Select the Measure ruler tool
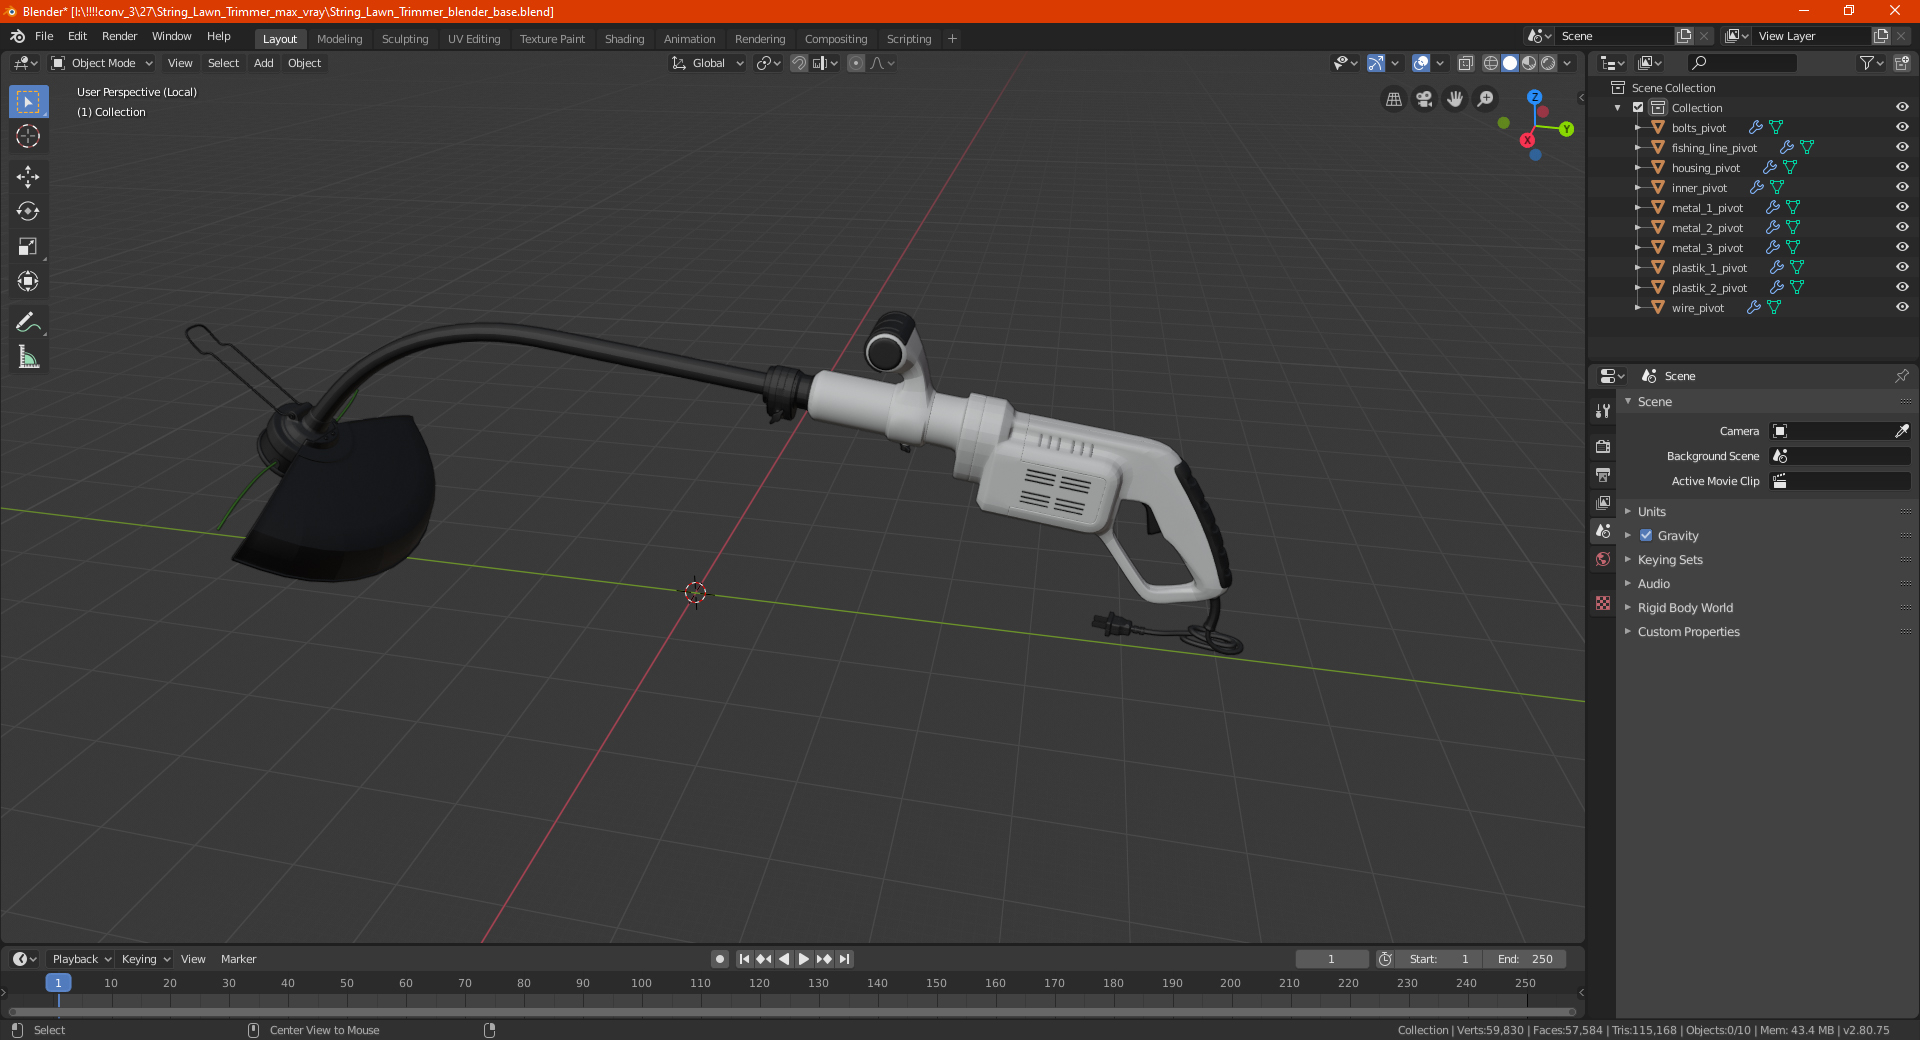 (x=28, y=357)
